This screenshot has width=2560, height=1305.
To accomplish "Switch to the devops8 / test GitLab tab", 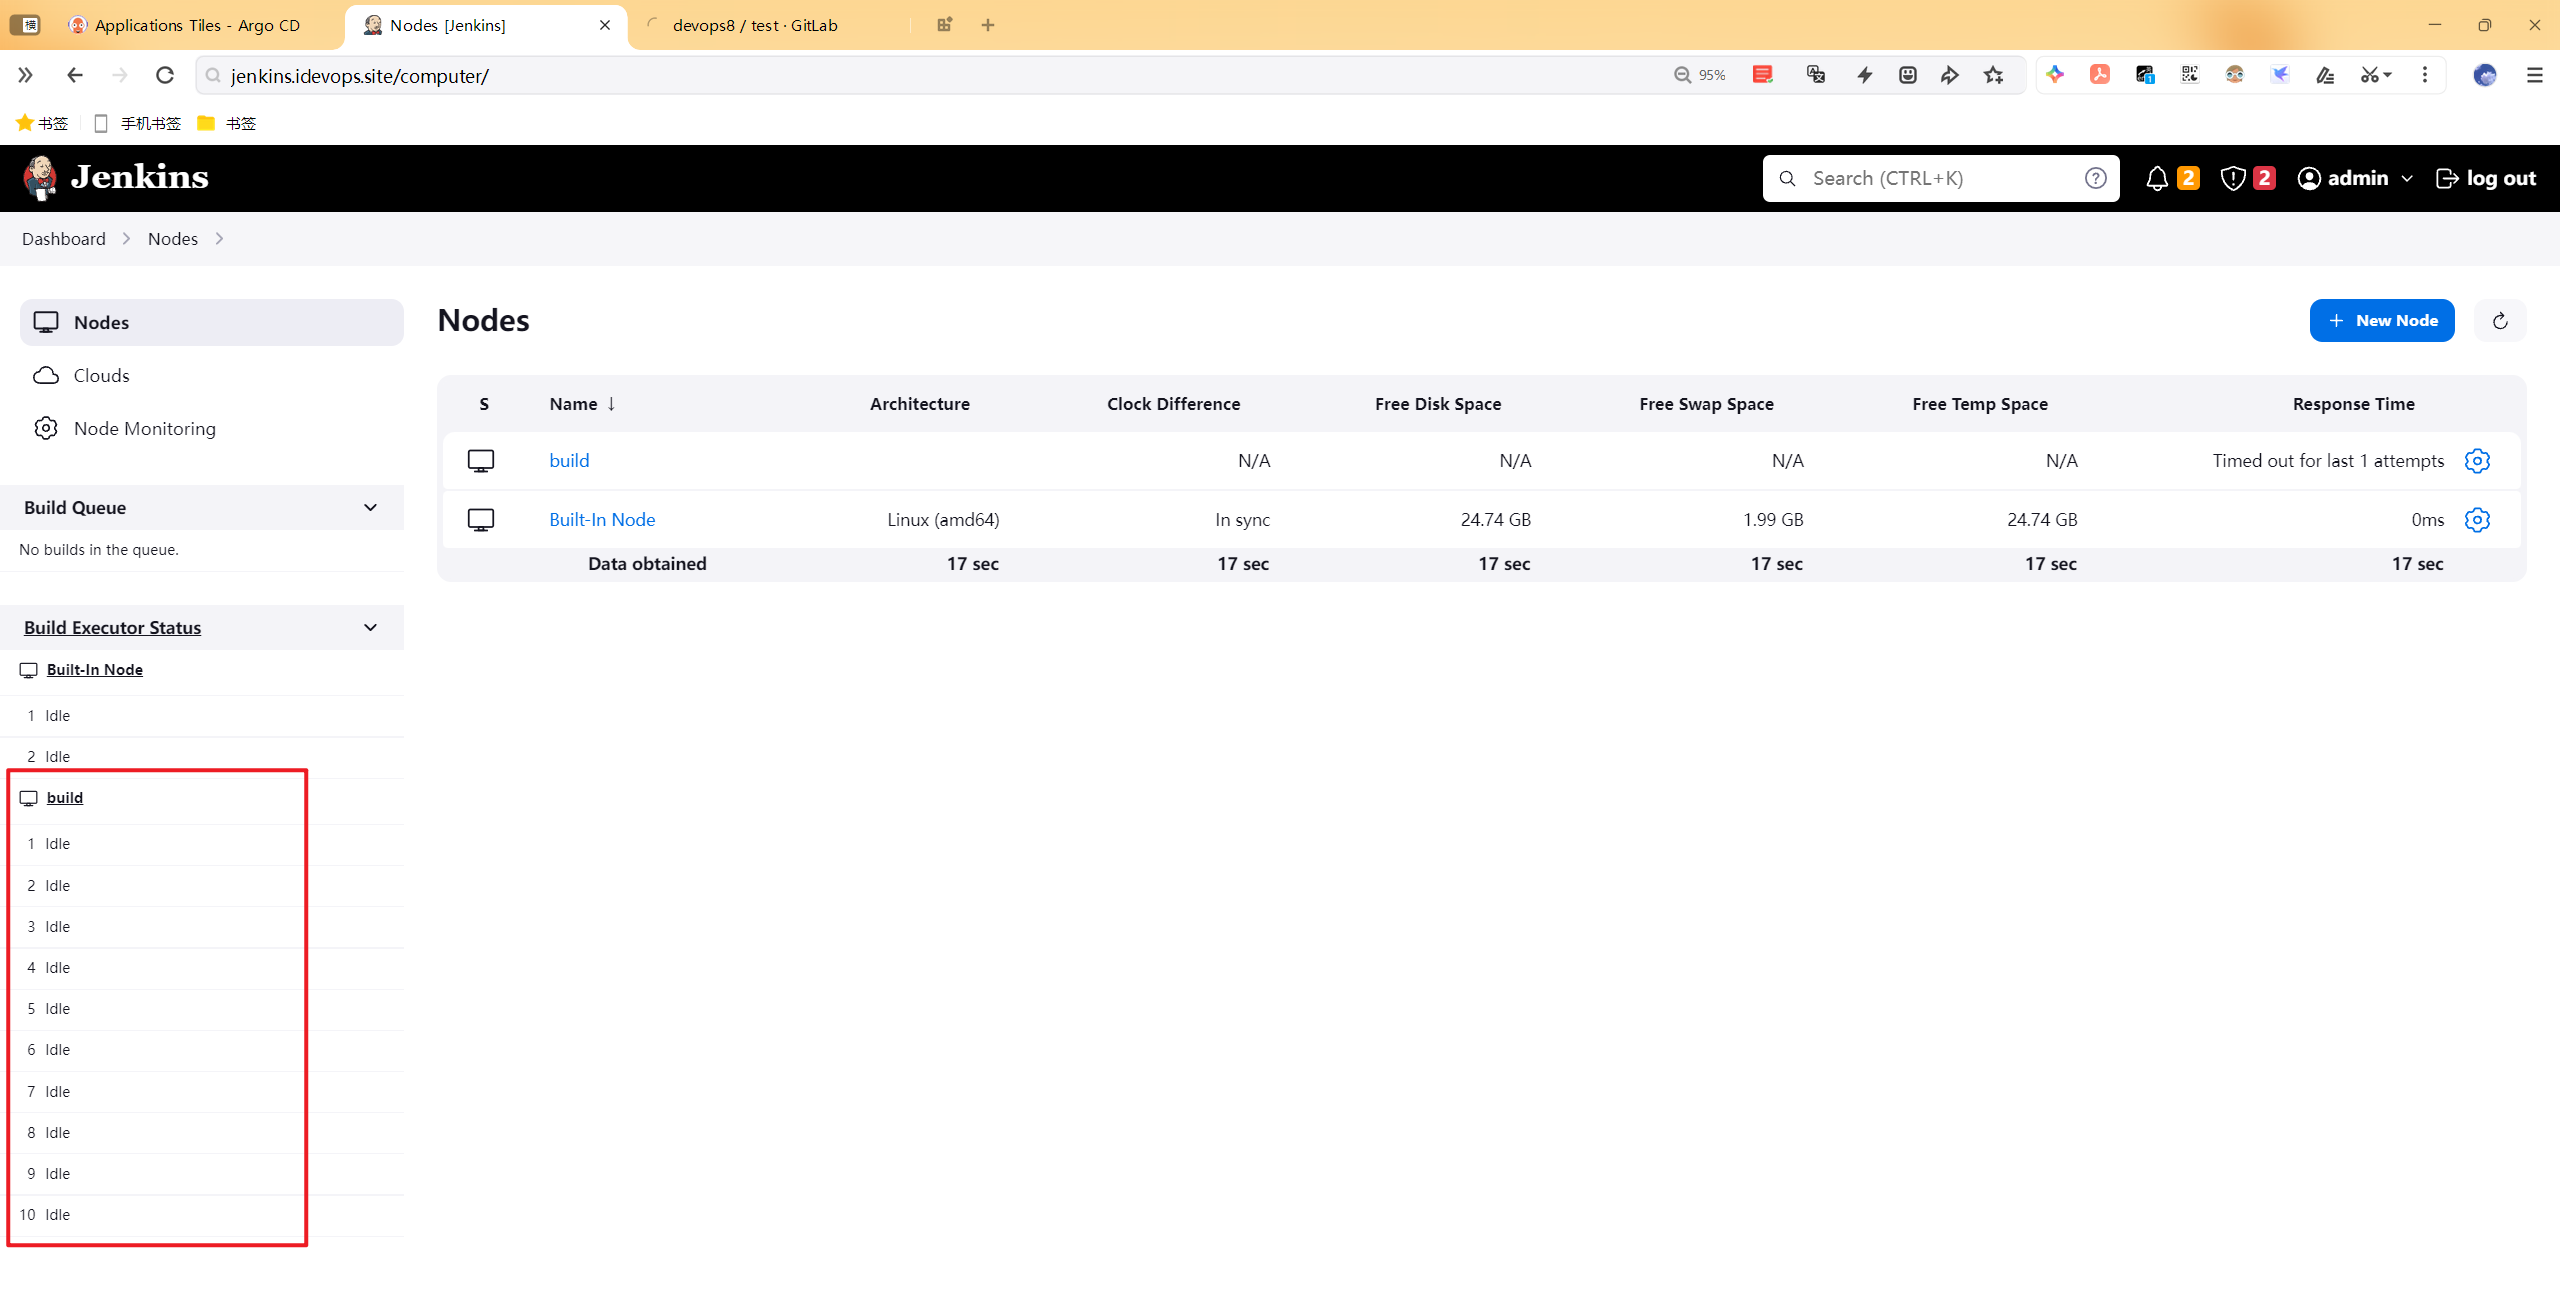I will pyautogui.click(x=755, y=25).
